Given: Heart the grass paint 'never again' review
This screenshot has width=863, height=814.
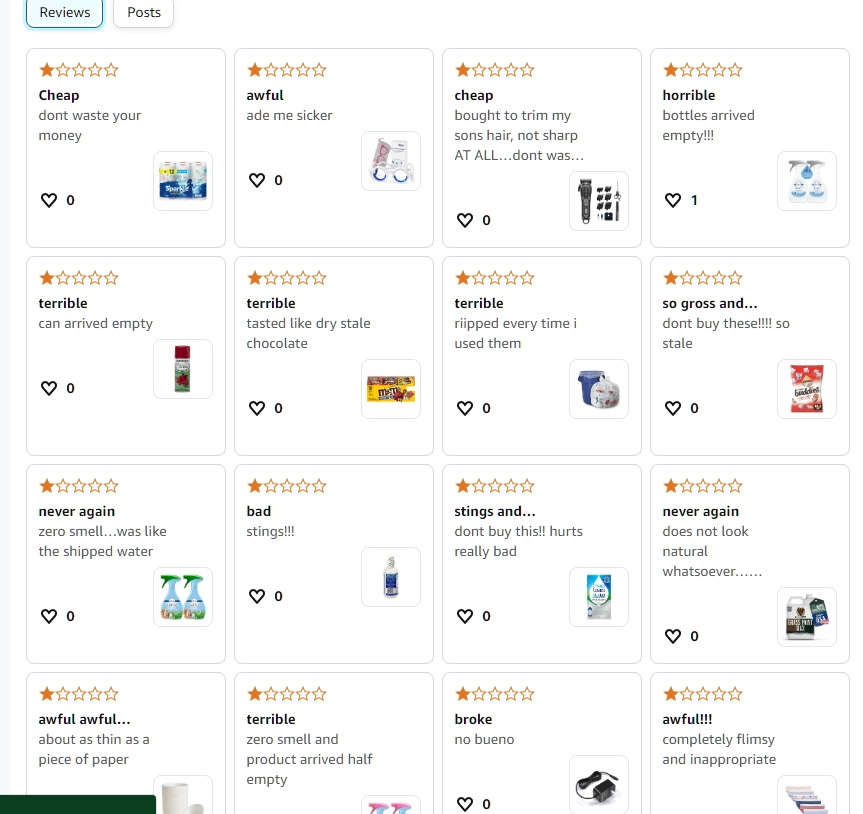Looking at the screenshot, I should click(673, 636).
